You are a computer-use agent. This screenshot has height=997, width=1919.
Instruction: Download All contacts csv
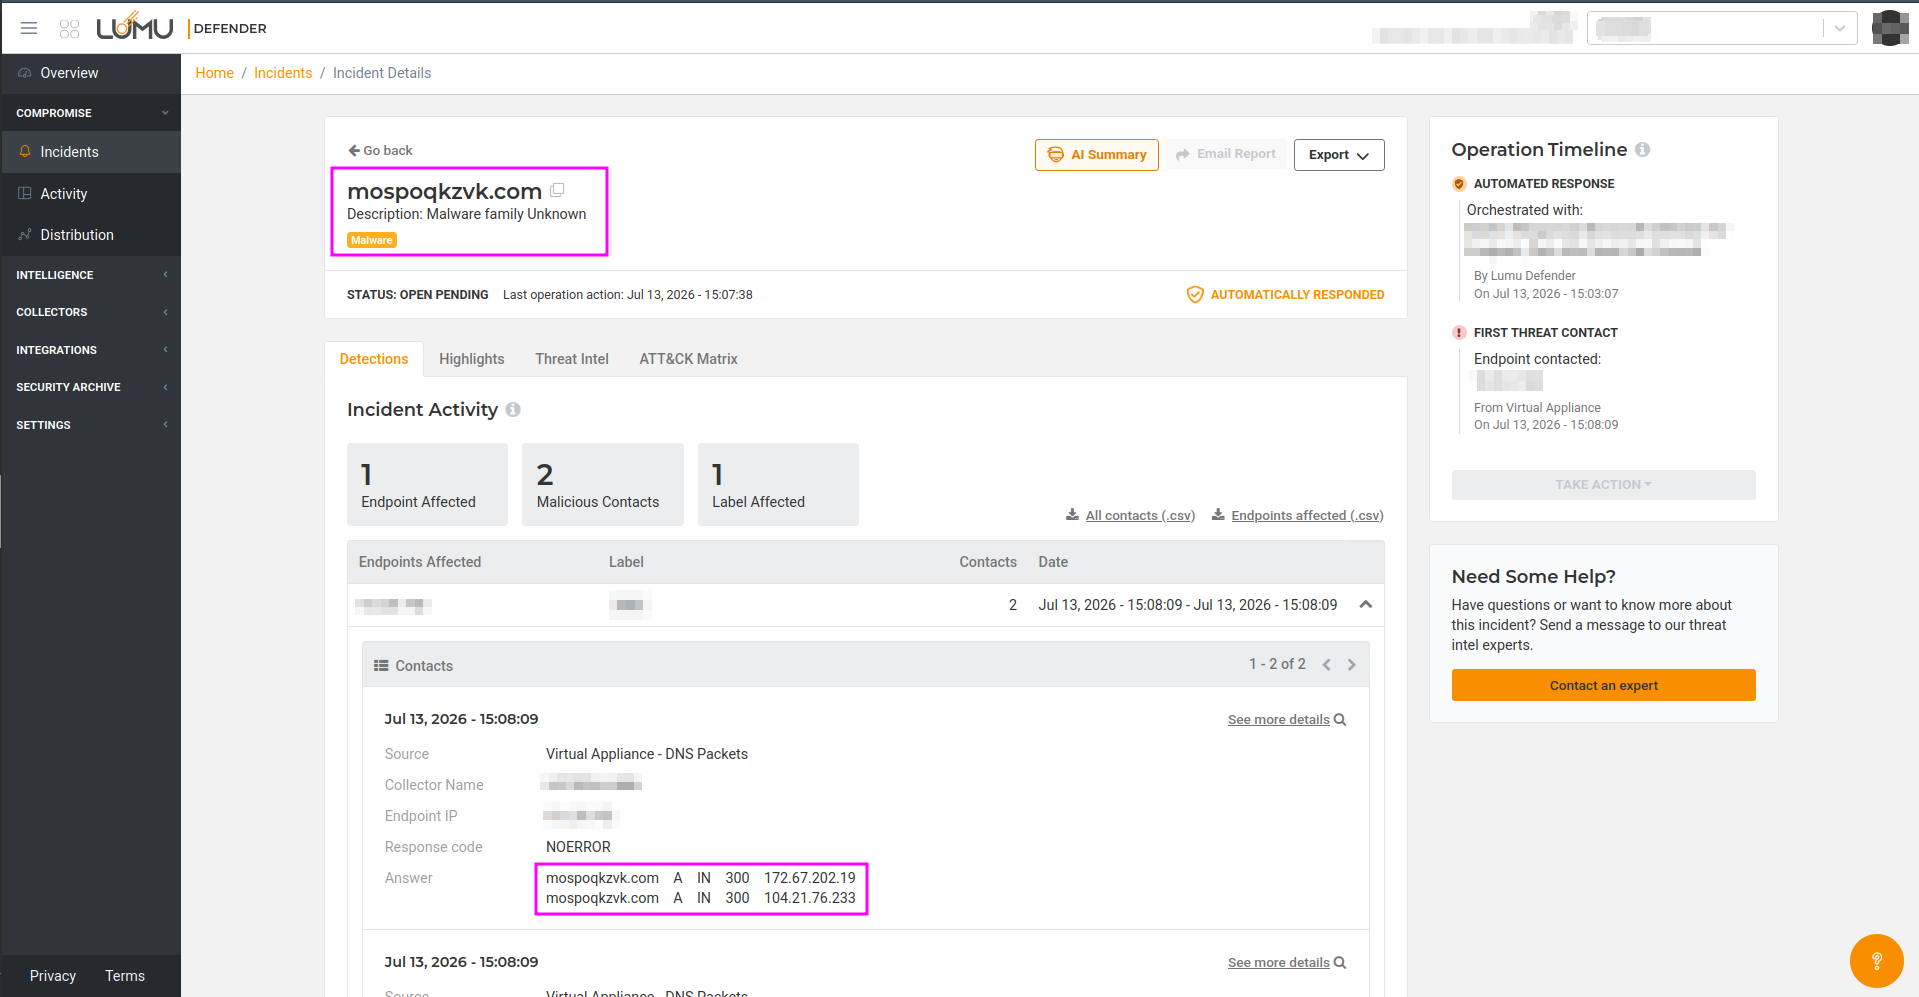(1130, 515)
